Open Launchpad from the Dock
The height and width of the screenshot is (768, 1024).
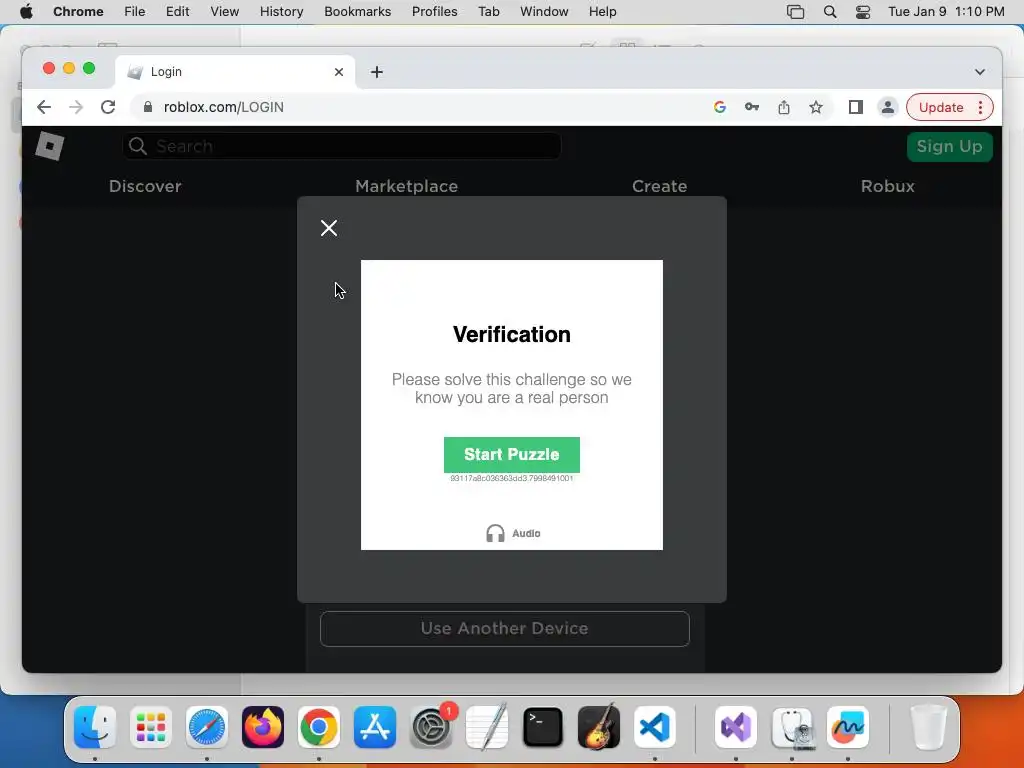(x=151, y=727)
